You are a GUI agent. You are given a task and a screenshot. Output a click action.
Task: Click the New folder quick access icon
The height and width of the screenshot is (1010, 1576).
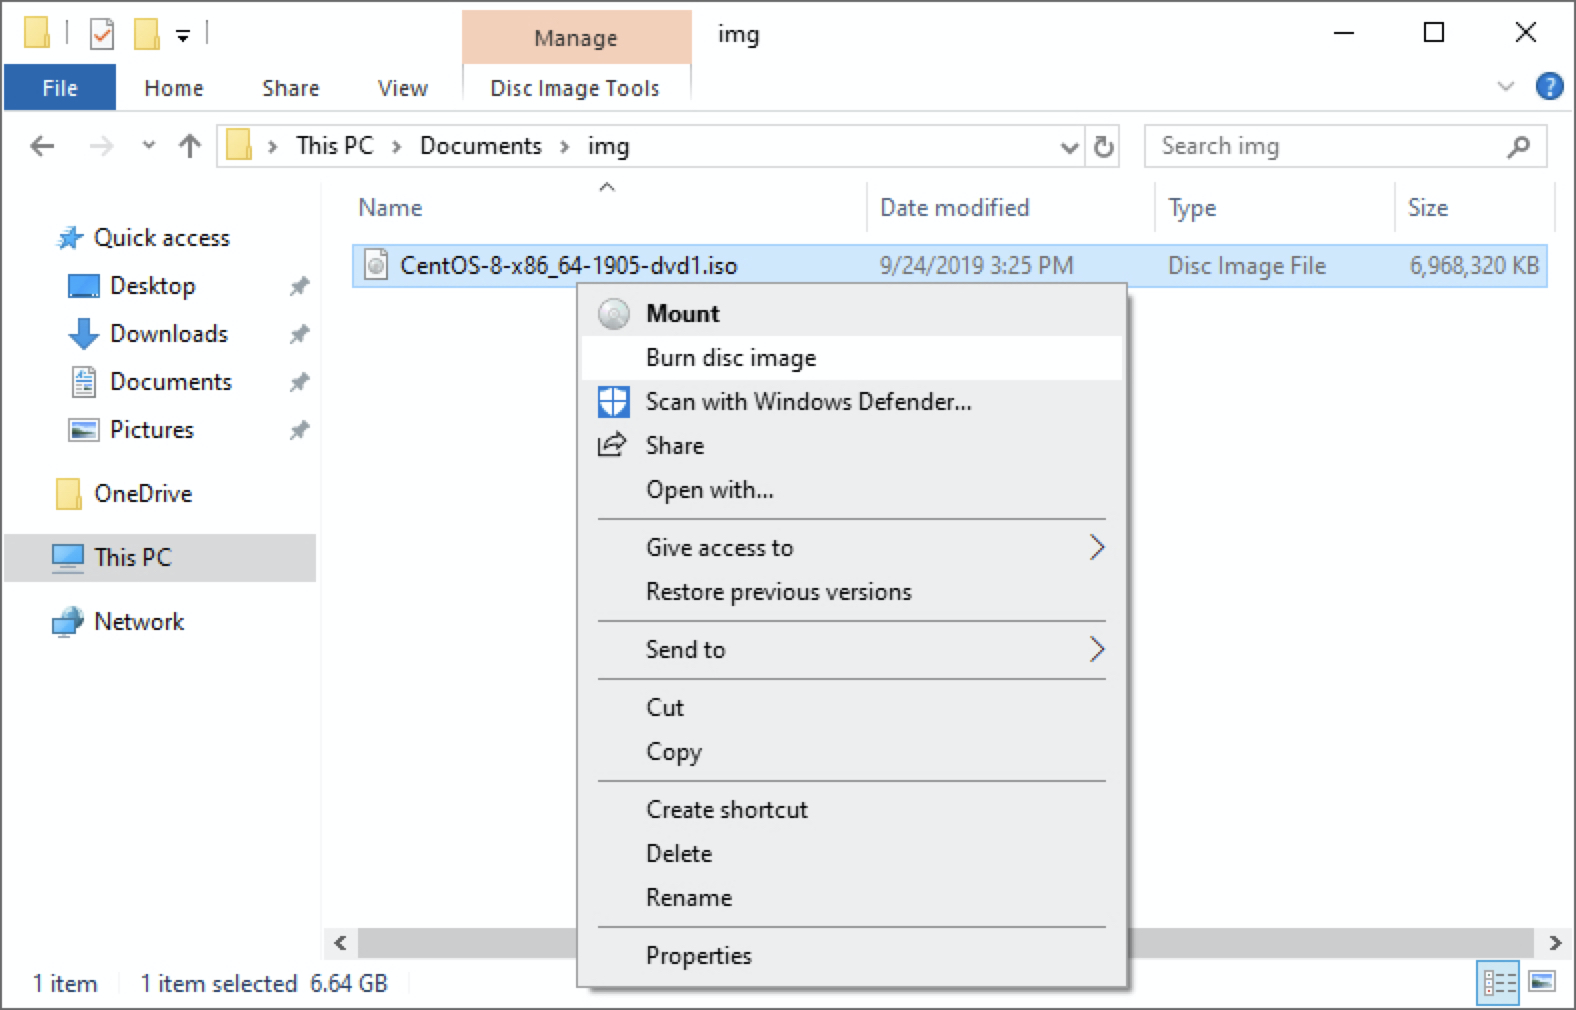coord(147,35)
